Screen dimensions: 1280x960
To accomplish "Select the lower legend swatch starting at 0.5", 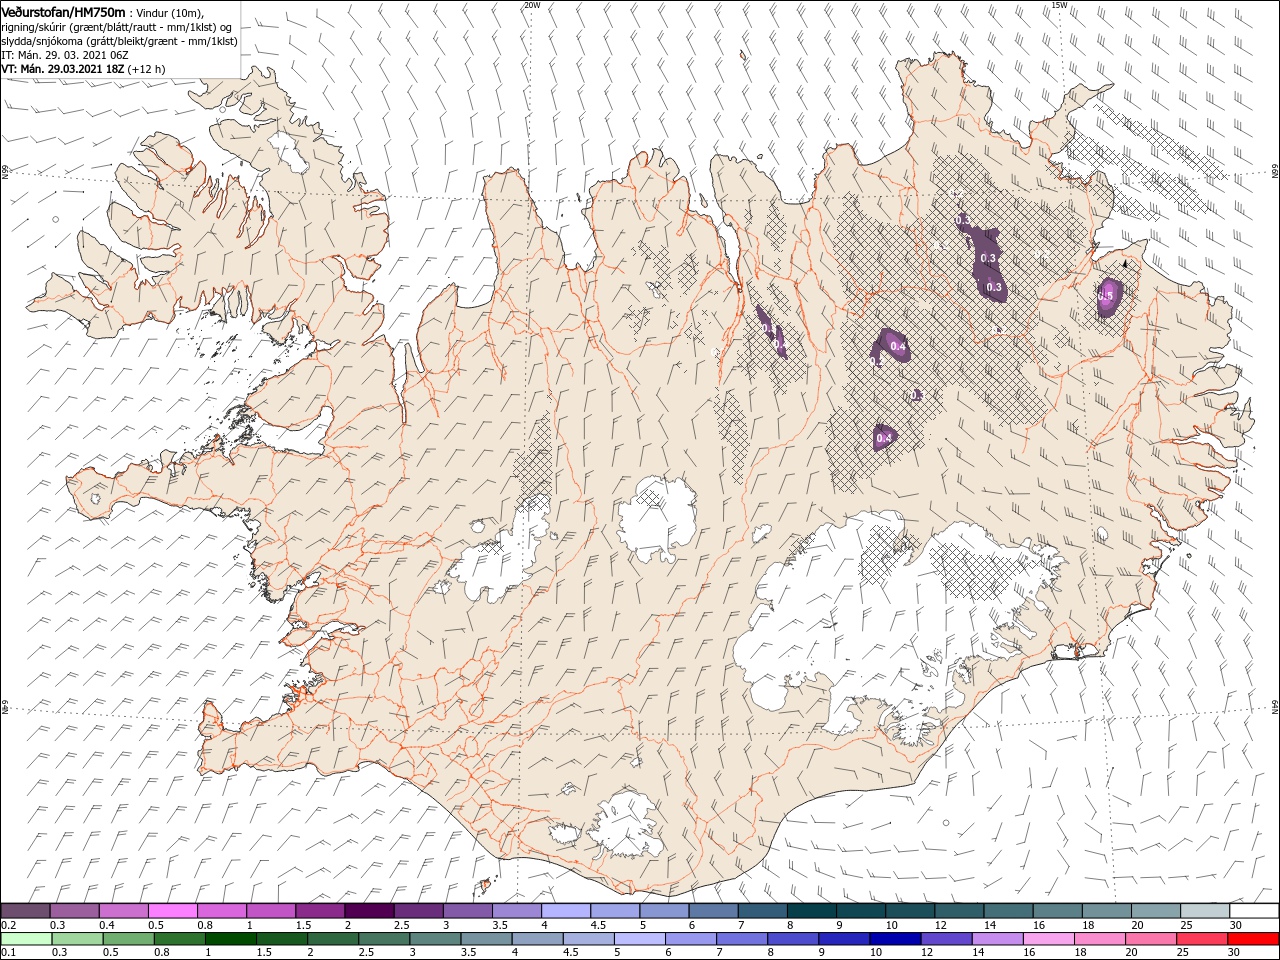I will pyautogui.click(x=129, y=939).
